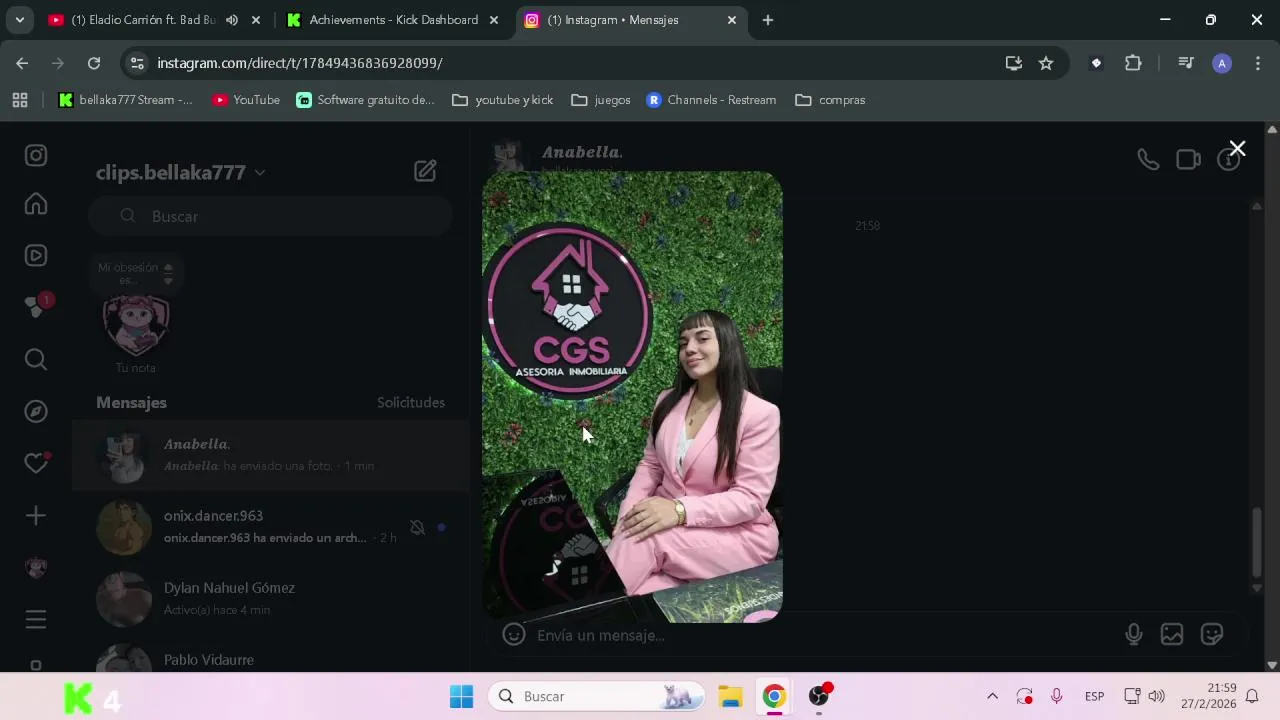
Task: Open the hamburger More menu
Action: 36,619
